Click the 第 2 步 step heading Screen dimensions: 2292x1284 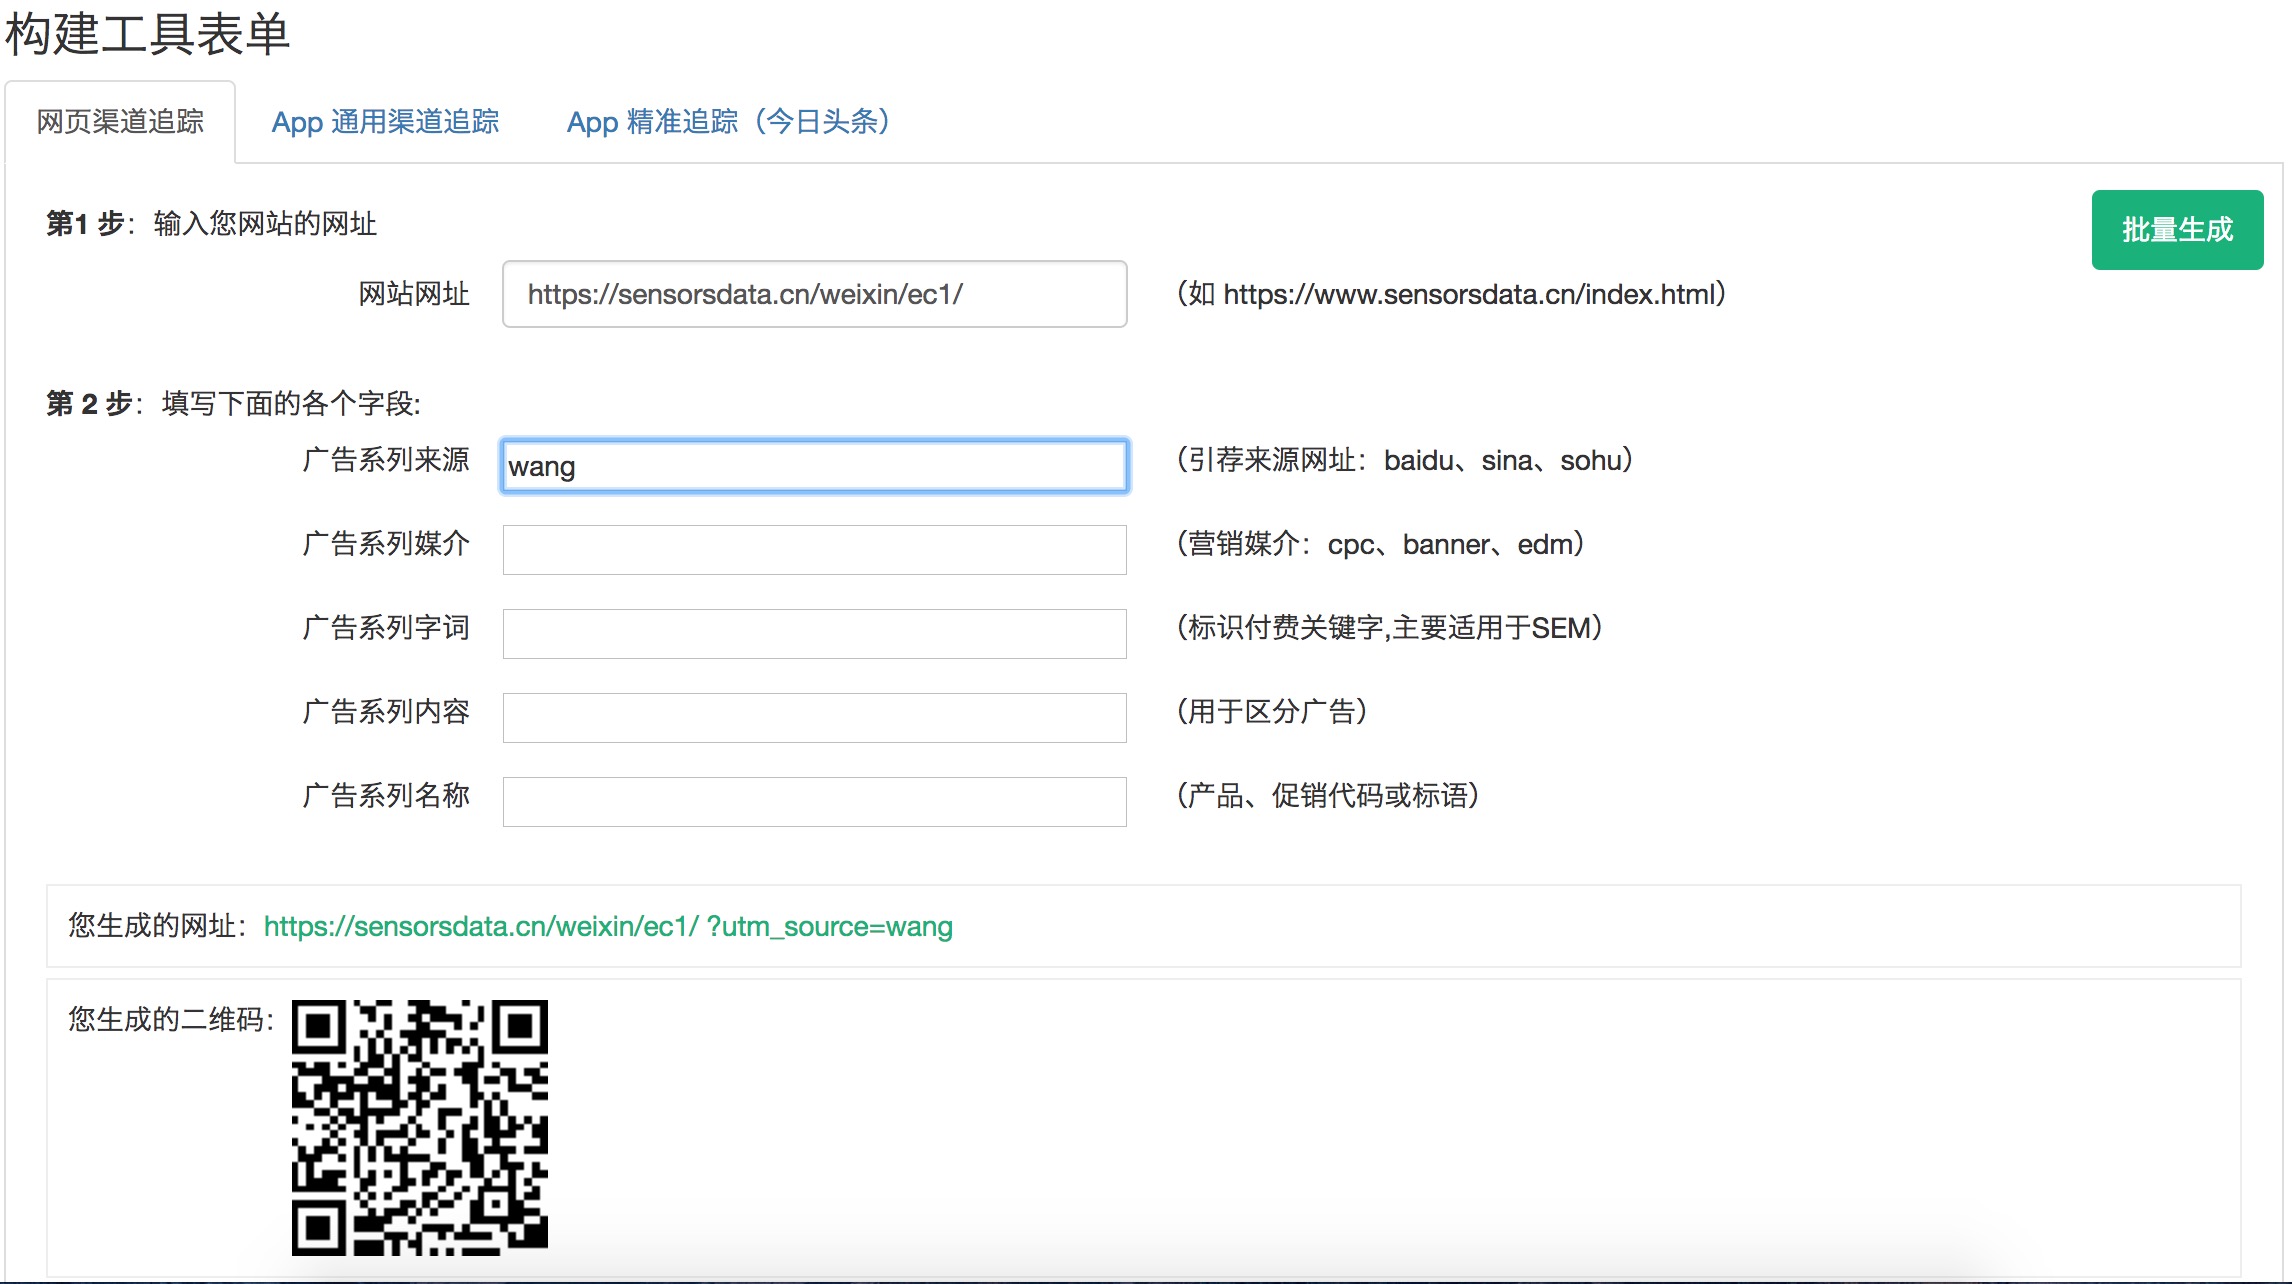[233, 403]
